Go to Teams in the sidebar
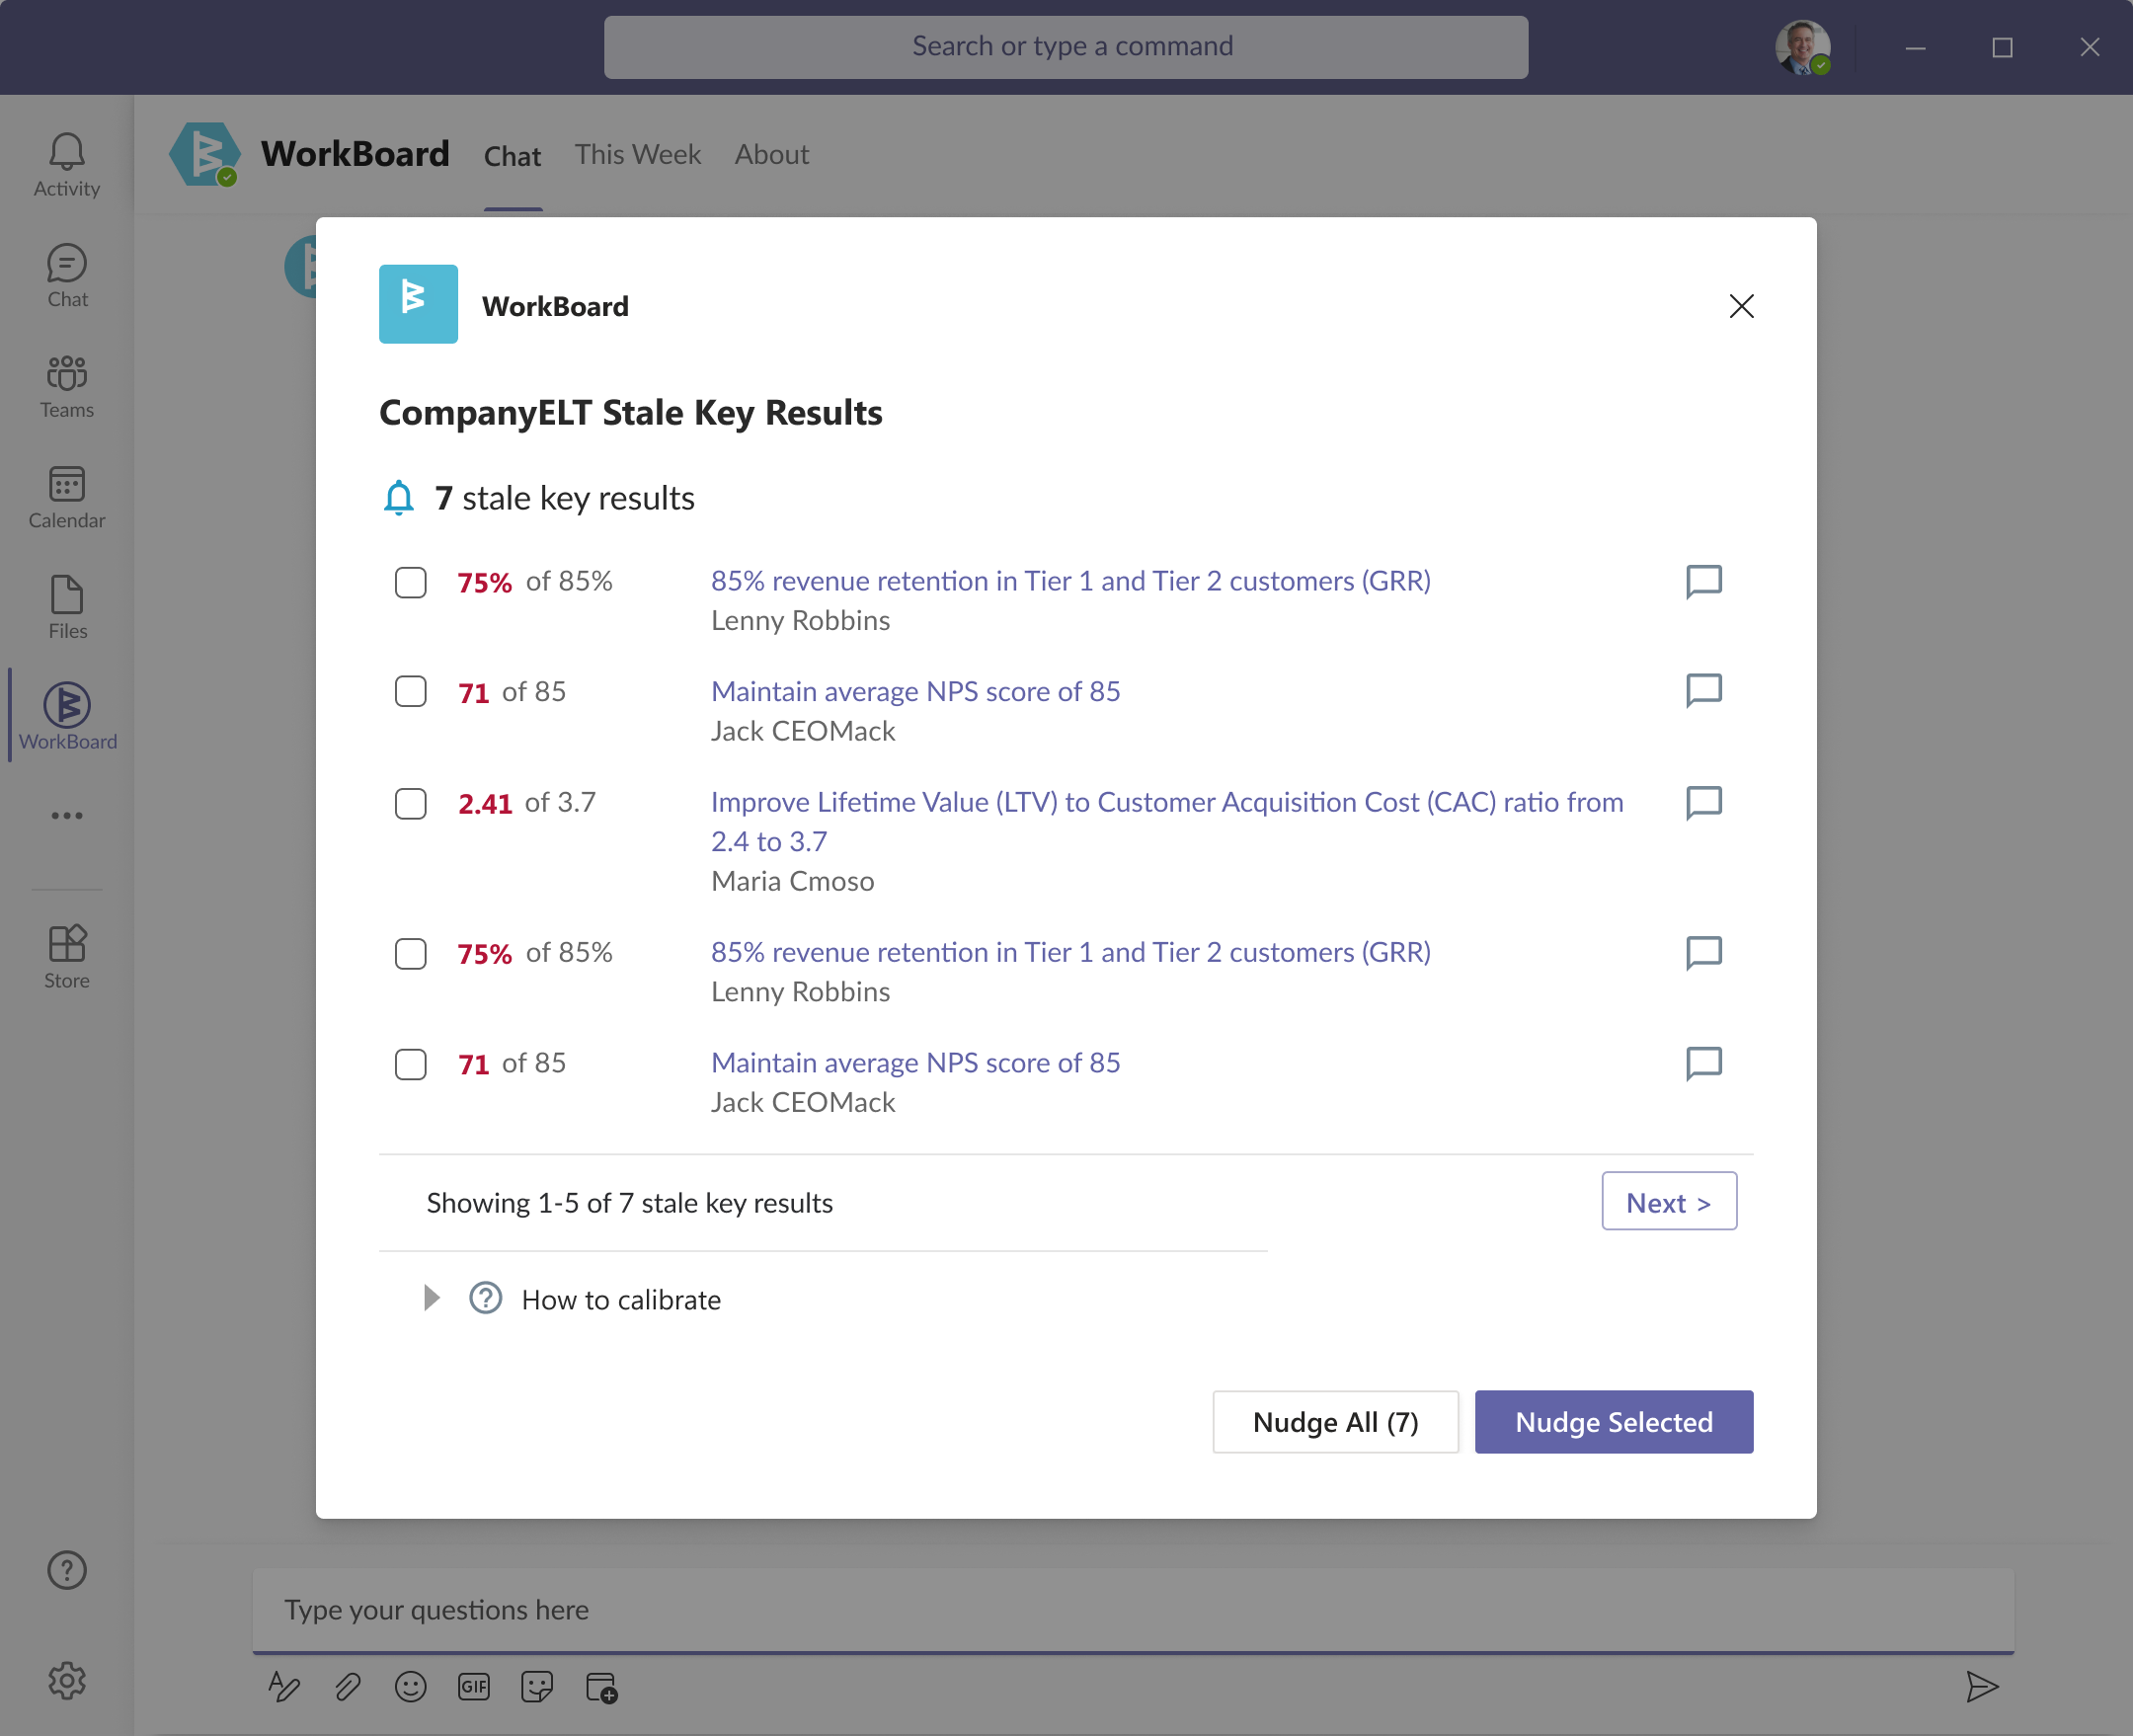This screenshot has width=2133, height=1736. click(x=67, y=387)
